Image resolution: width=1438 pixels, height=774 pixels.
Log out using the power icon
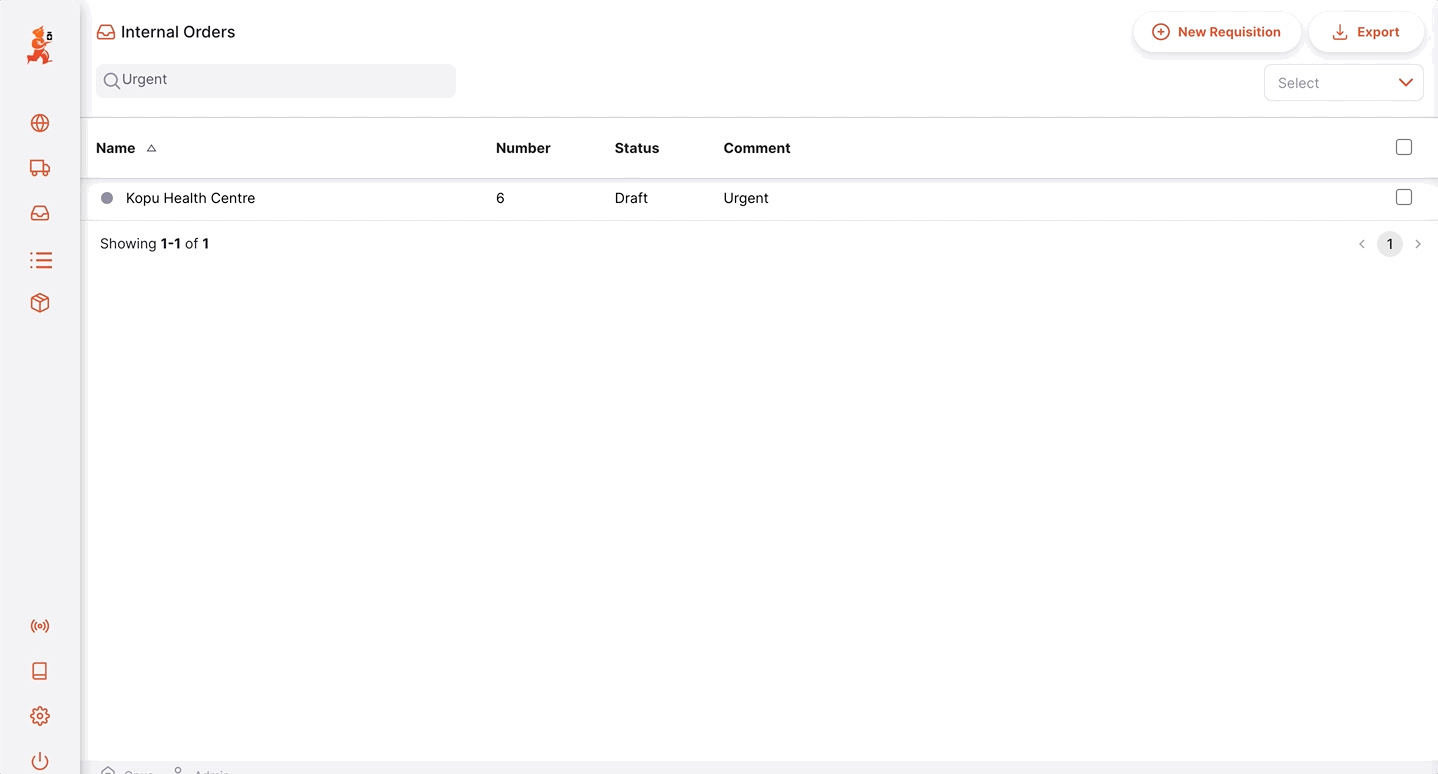(39, 760)
